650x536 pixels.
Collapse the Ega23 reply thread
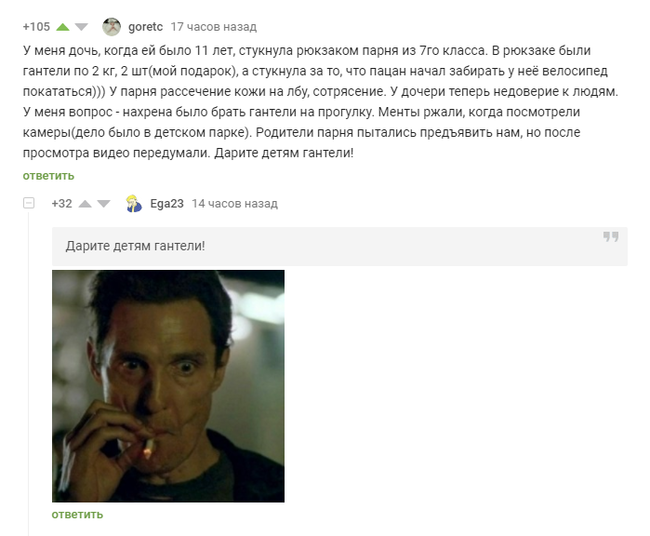pos(29,203)
